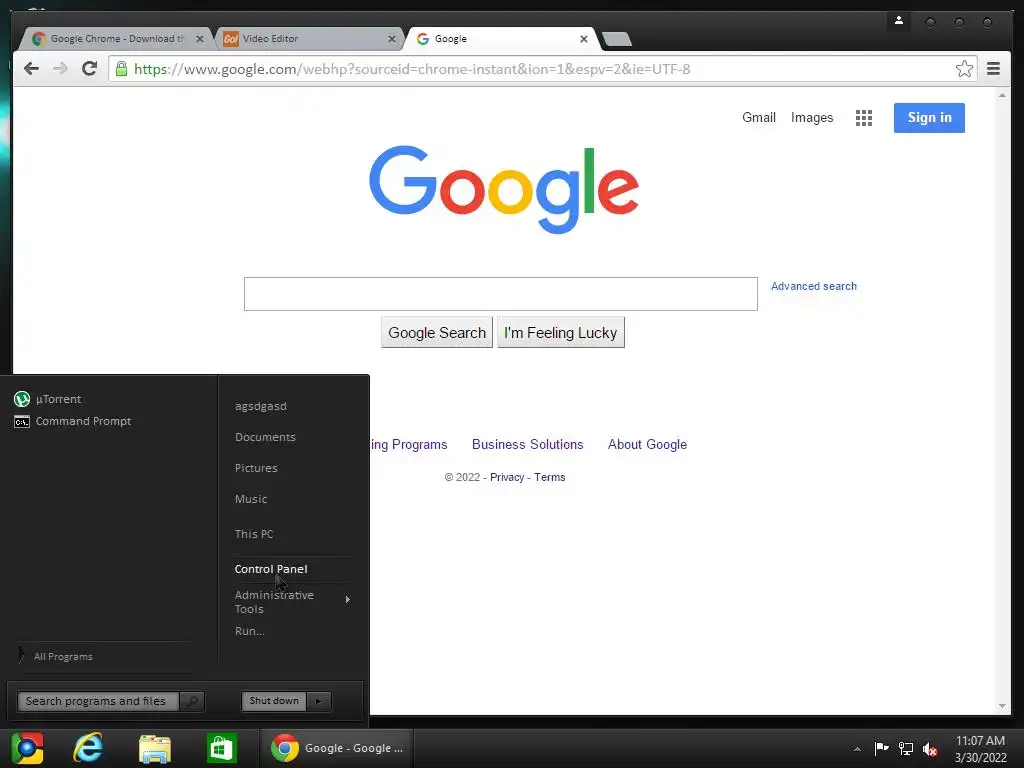Close the Google Chrome Download tab
The height and width of the screenshot is (768, 1024).
click(200, 39)
